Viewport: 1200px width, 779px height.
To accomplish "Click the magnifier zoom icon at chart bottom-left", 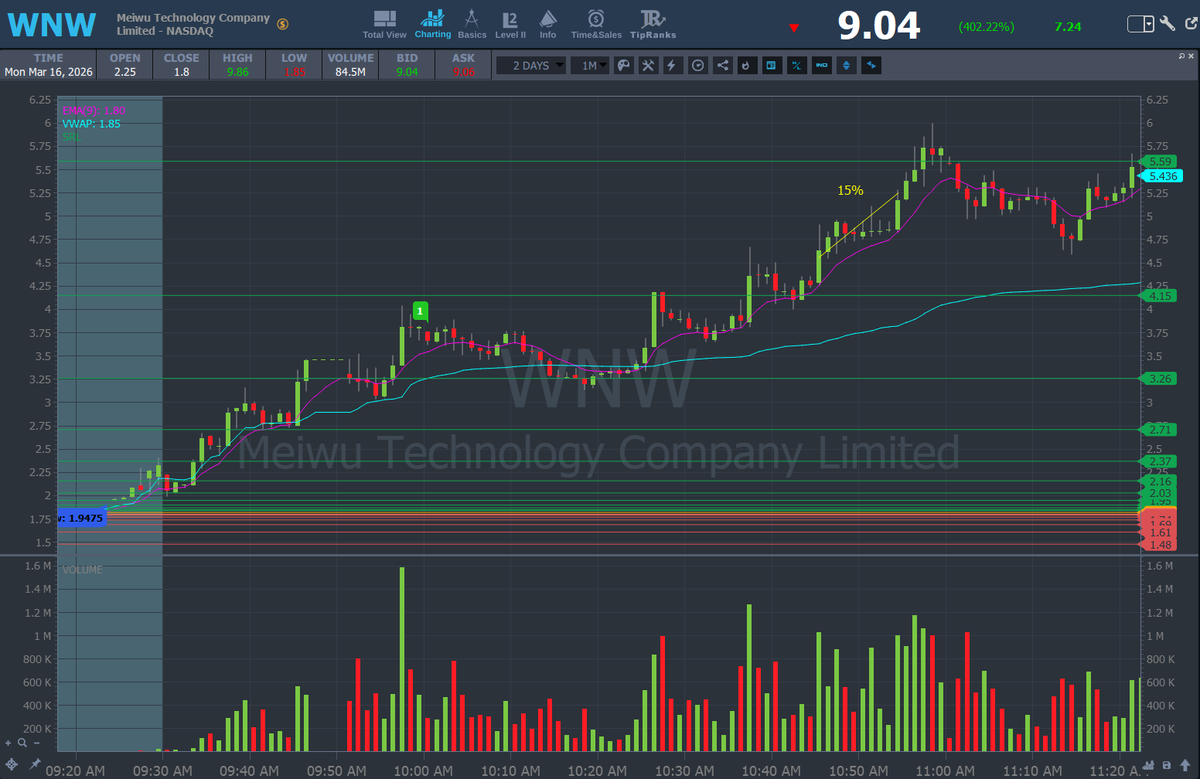I will (22, 743).
